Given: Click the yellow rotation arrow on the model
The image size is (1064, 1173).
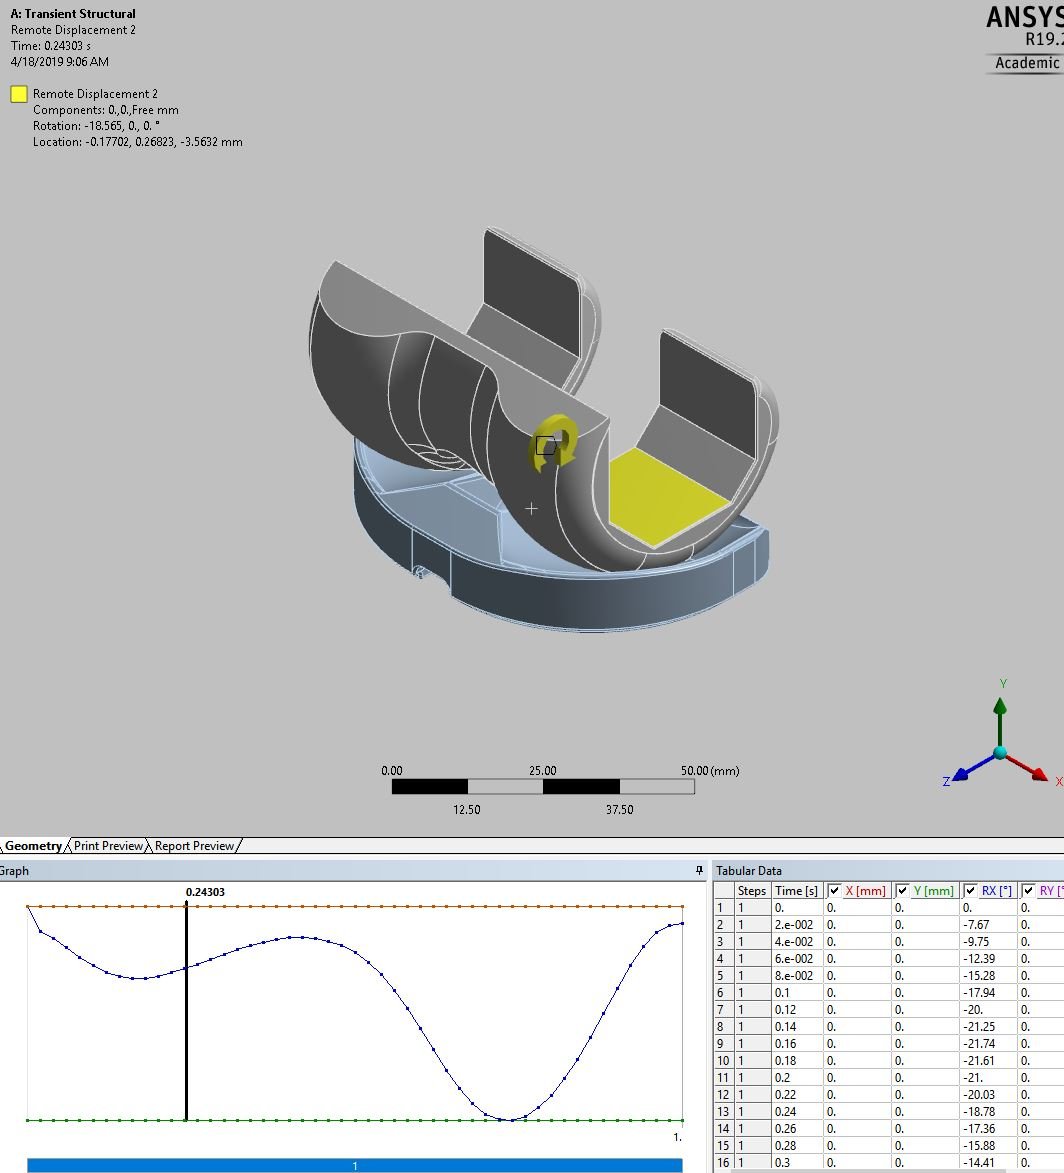Looking at the screenshot, I should coord(554,444).
